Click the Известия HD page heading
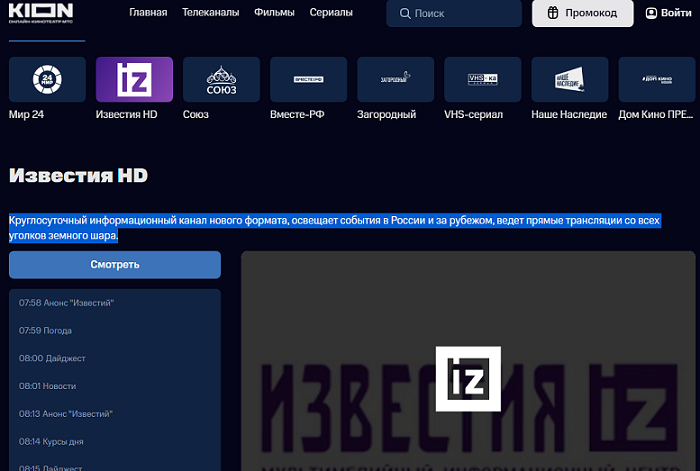The image size is (700, 471). point(79,175)
